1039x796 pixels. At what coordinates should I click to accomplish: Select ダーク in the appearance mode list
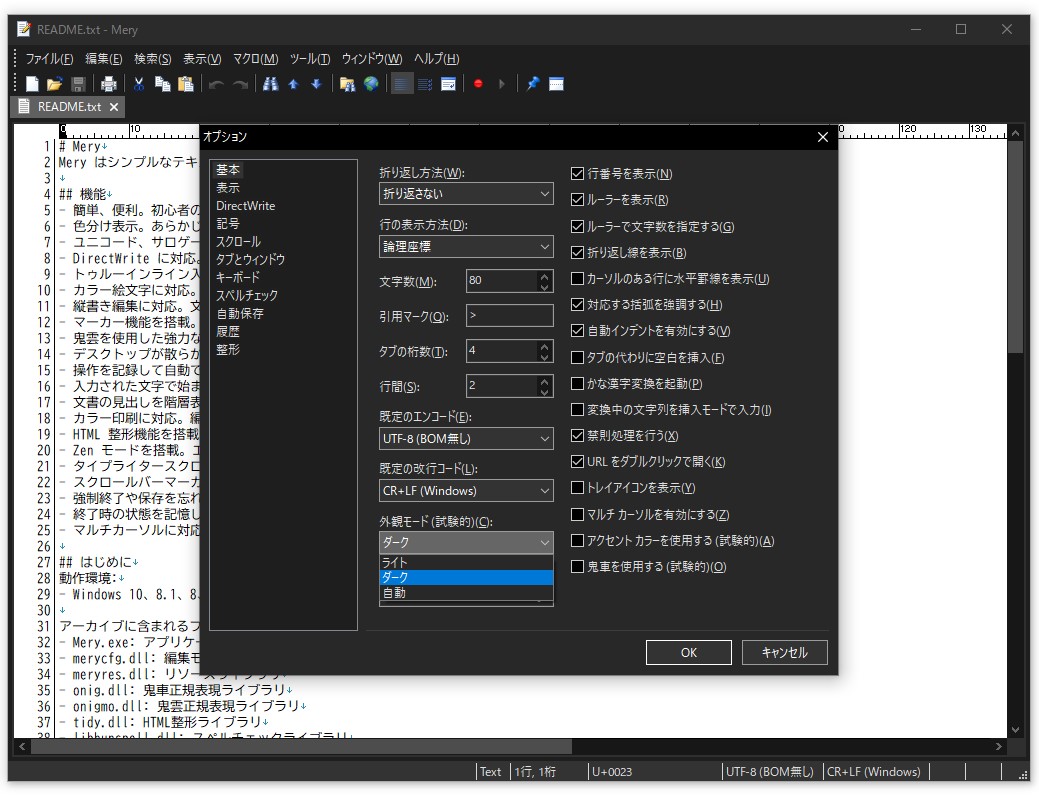pos(466,577)
